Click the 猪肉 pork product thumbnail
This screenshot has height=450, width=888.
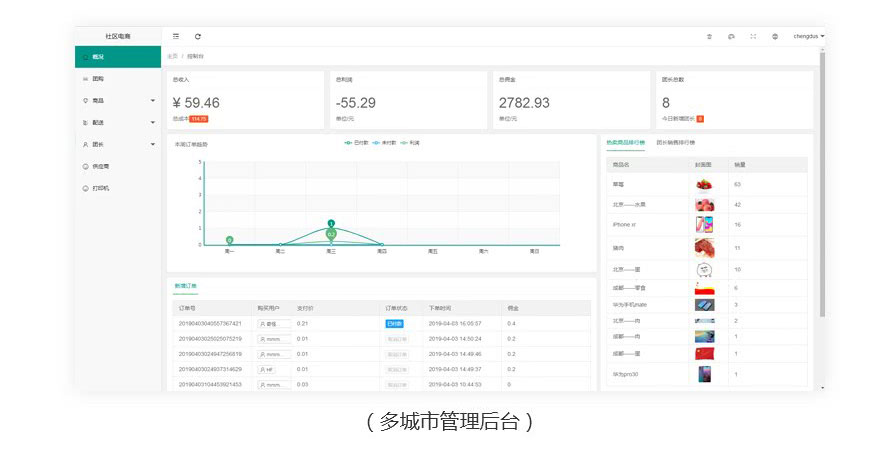tap(705, 248)
